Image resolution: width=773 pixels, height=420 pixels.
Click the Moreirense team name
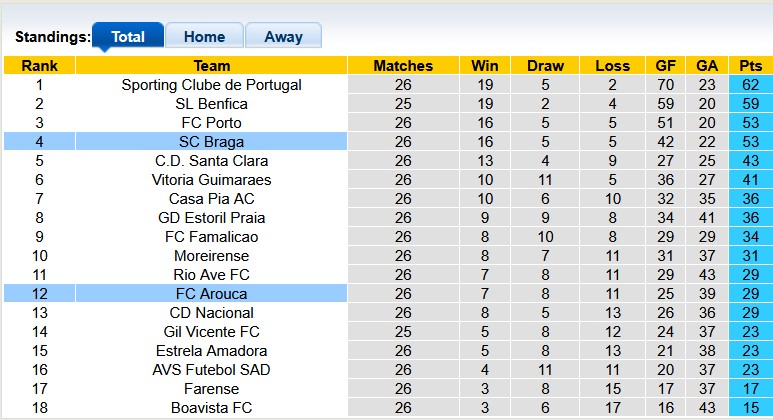click(x=211, y=256)
